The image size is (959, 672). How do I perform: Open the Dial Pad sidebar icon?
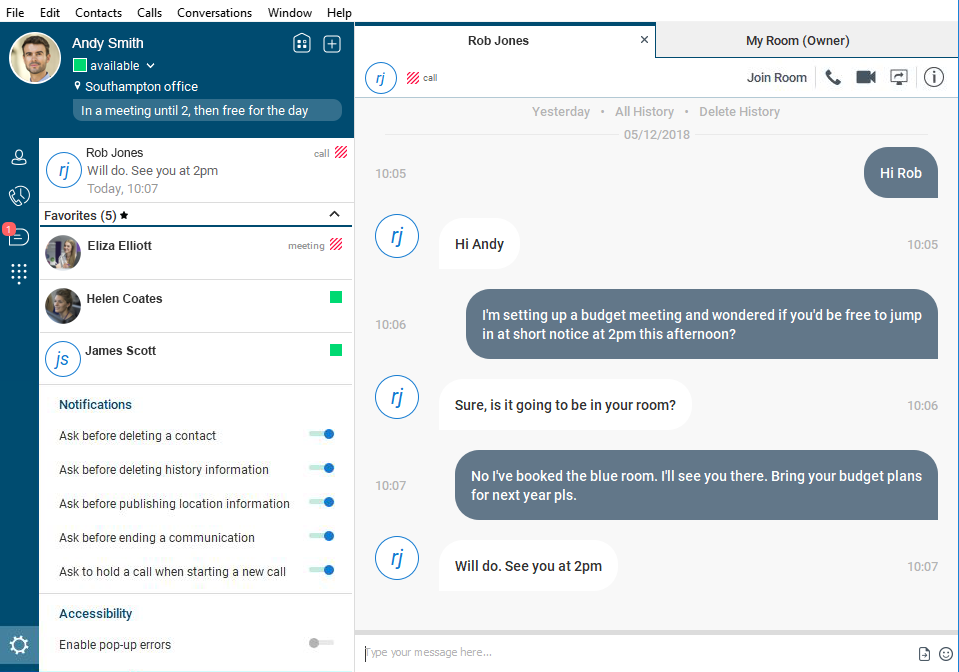pyautogui.click(x=19, y=273)
